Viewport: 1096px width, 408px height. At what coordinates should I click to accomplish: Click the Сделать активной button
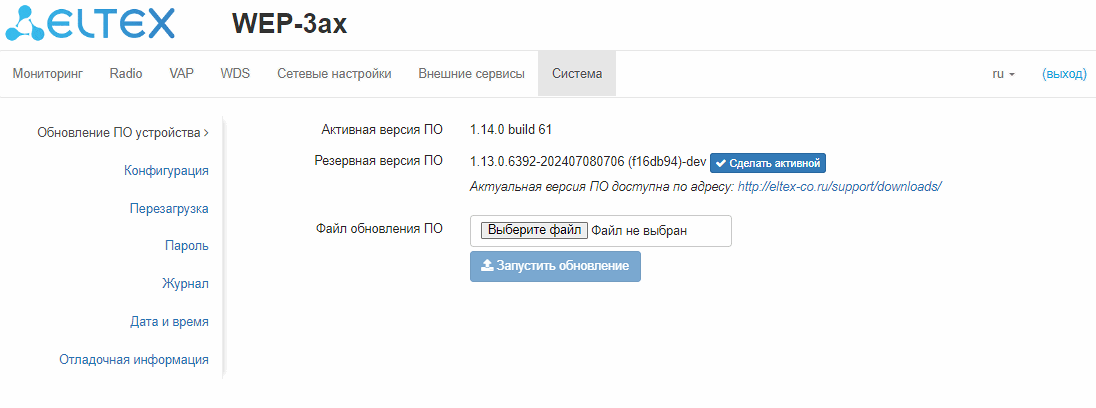click(768, 163)
